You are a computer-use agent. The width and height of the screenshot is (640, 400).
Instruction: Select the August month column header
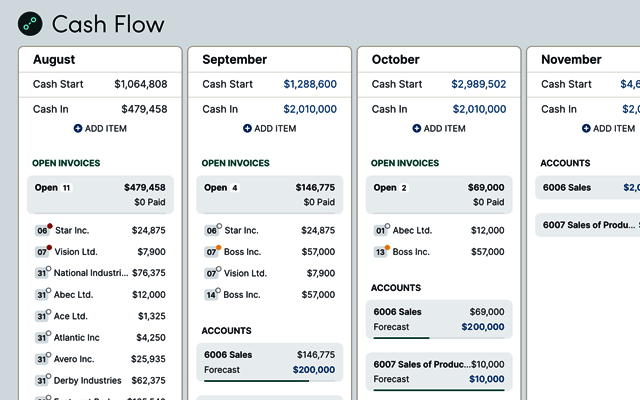point(54,60)
